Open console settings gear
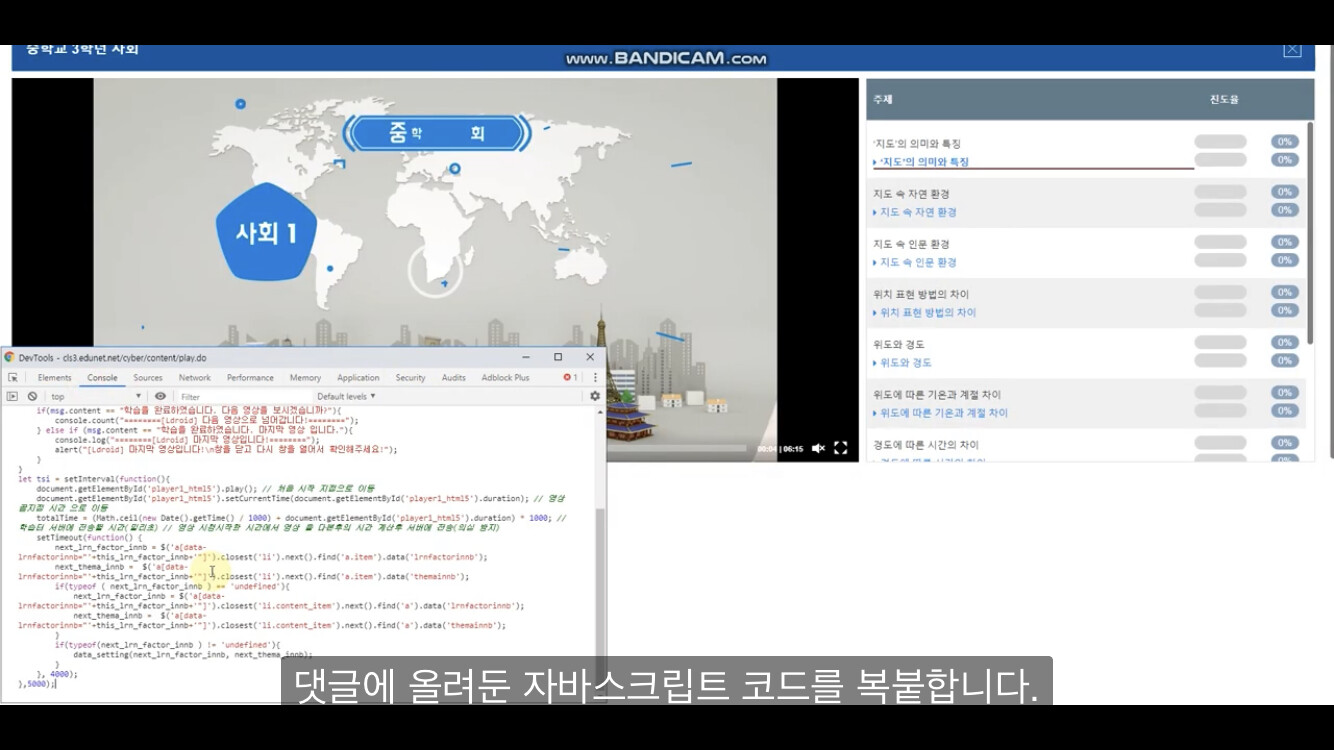1334x750 pixels. 595,397
